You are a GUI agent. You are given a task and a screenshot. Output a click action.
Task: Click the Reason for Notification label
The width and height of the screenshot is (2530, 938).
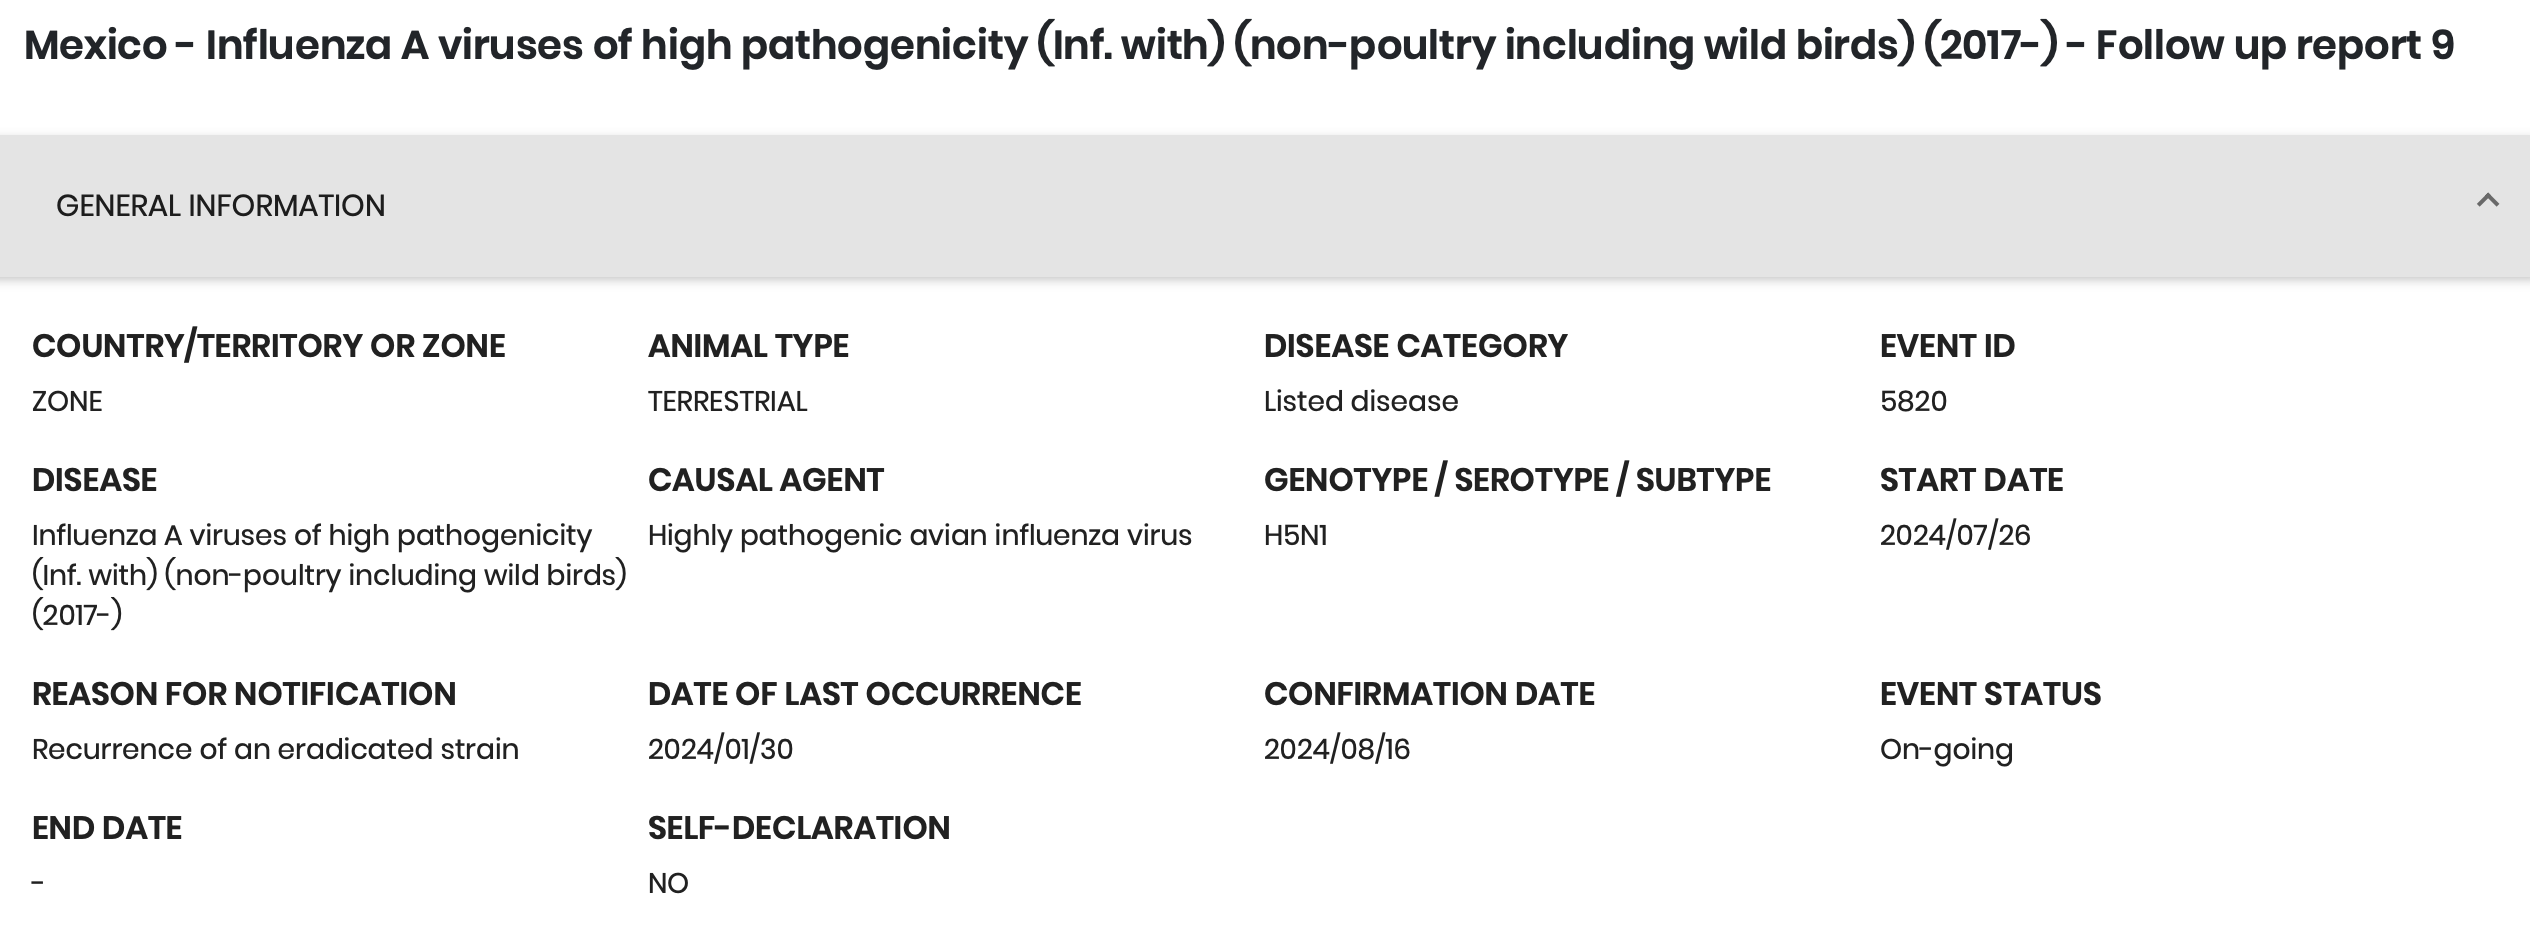tap(243, 694)
